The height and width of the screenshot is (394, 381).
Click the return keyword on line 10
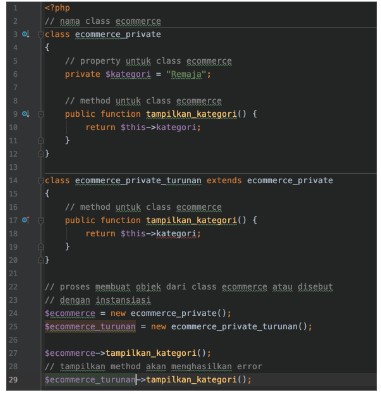[x=100, y=127]
